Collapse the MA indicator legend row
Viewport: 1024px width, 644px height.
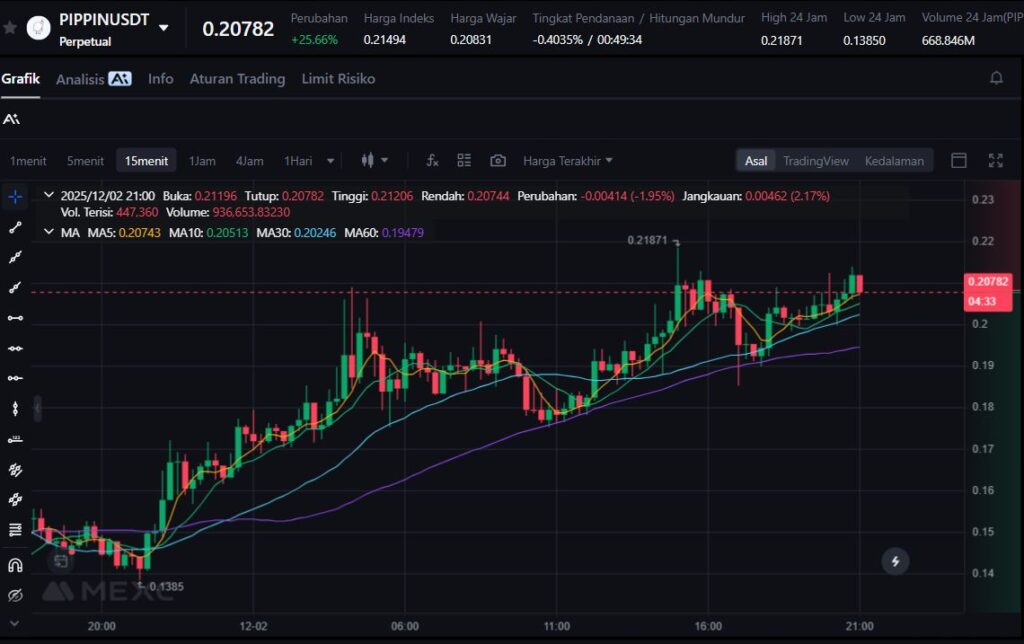coord(50,232)
